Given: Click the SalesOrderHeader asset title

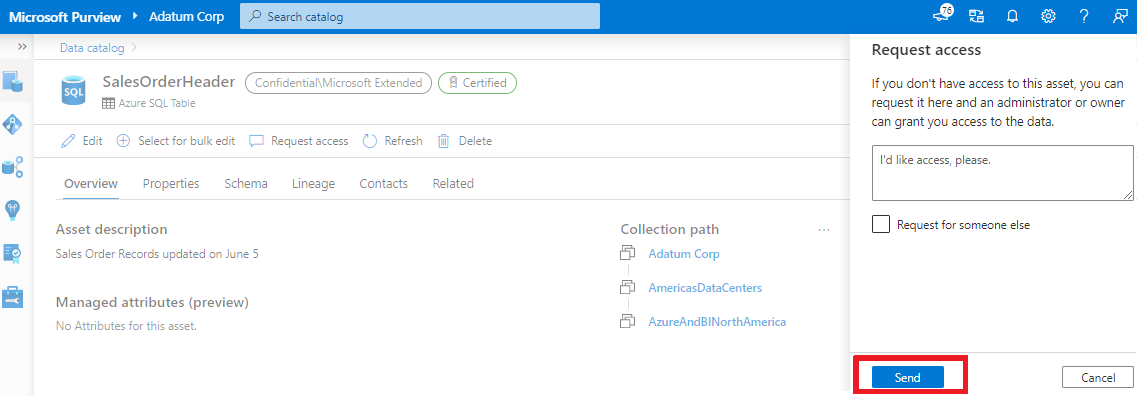Looking at the screenshot, I should tap(168, 82).
